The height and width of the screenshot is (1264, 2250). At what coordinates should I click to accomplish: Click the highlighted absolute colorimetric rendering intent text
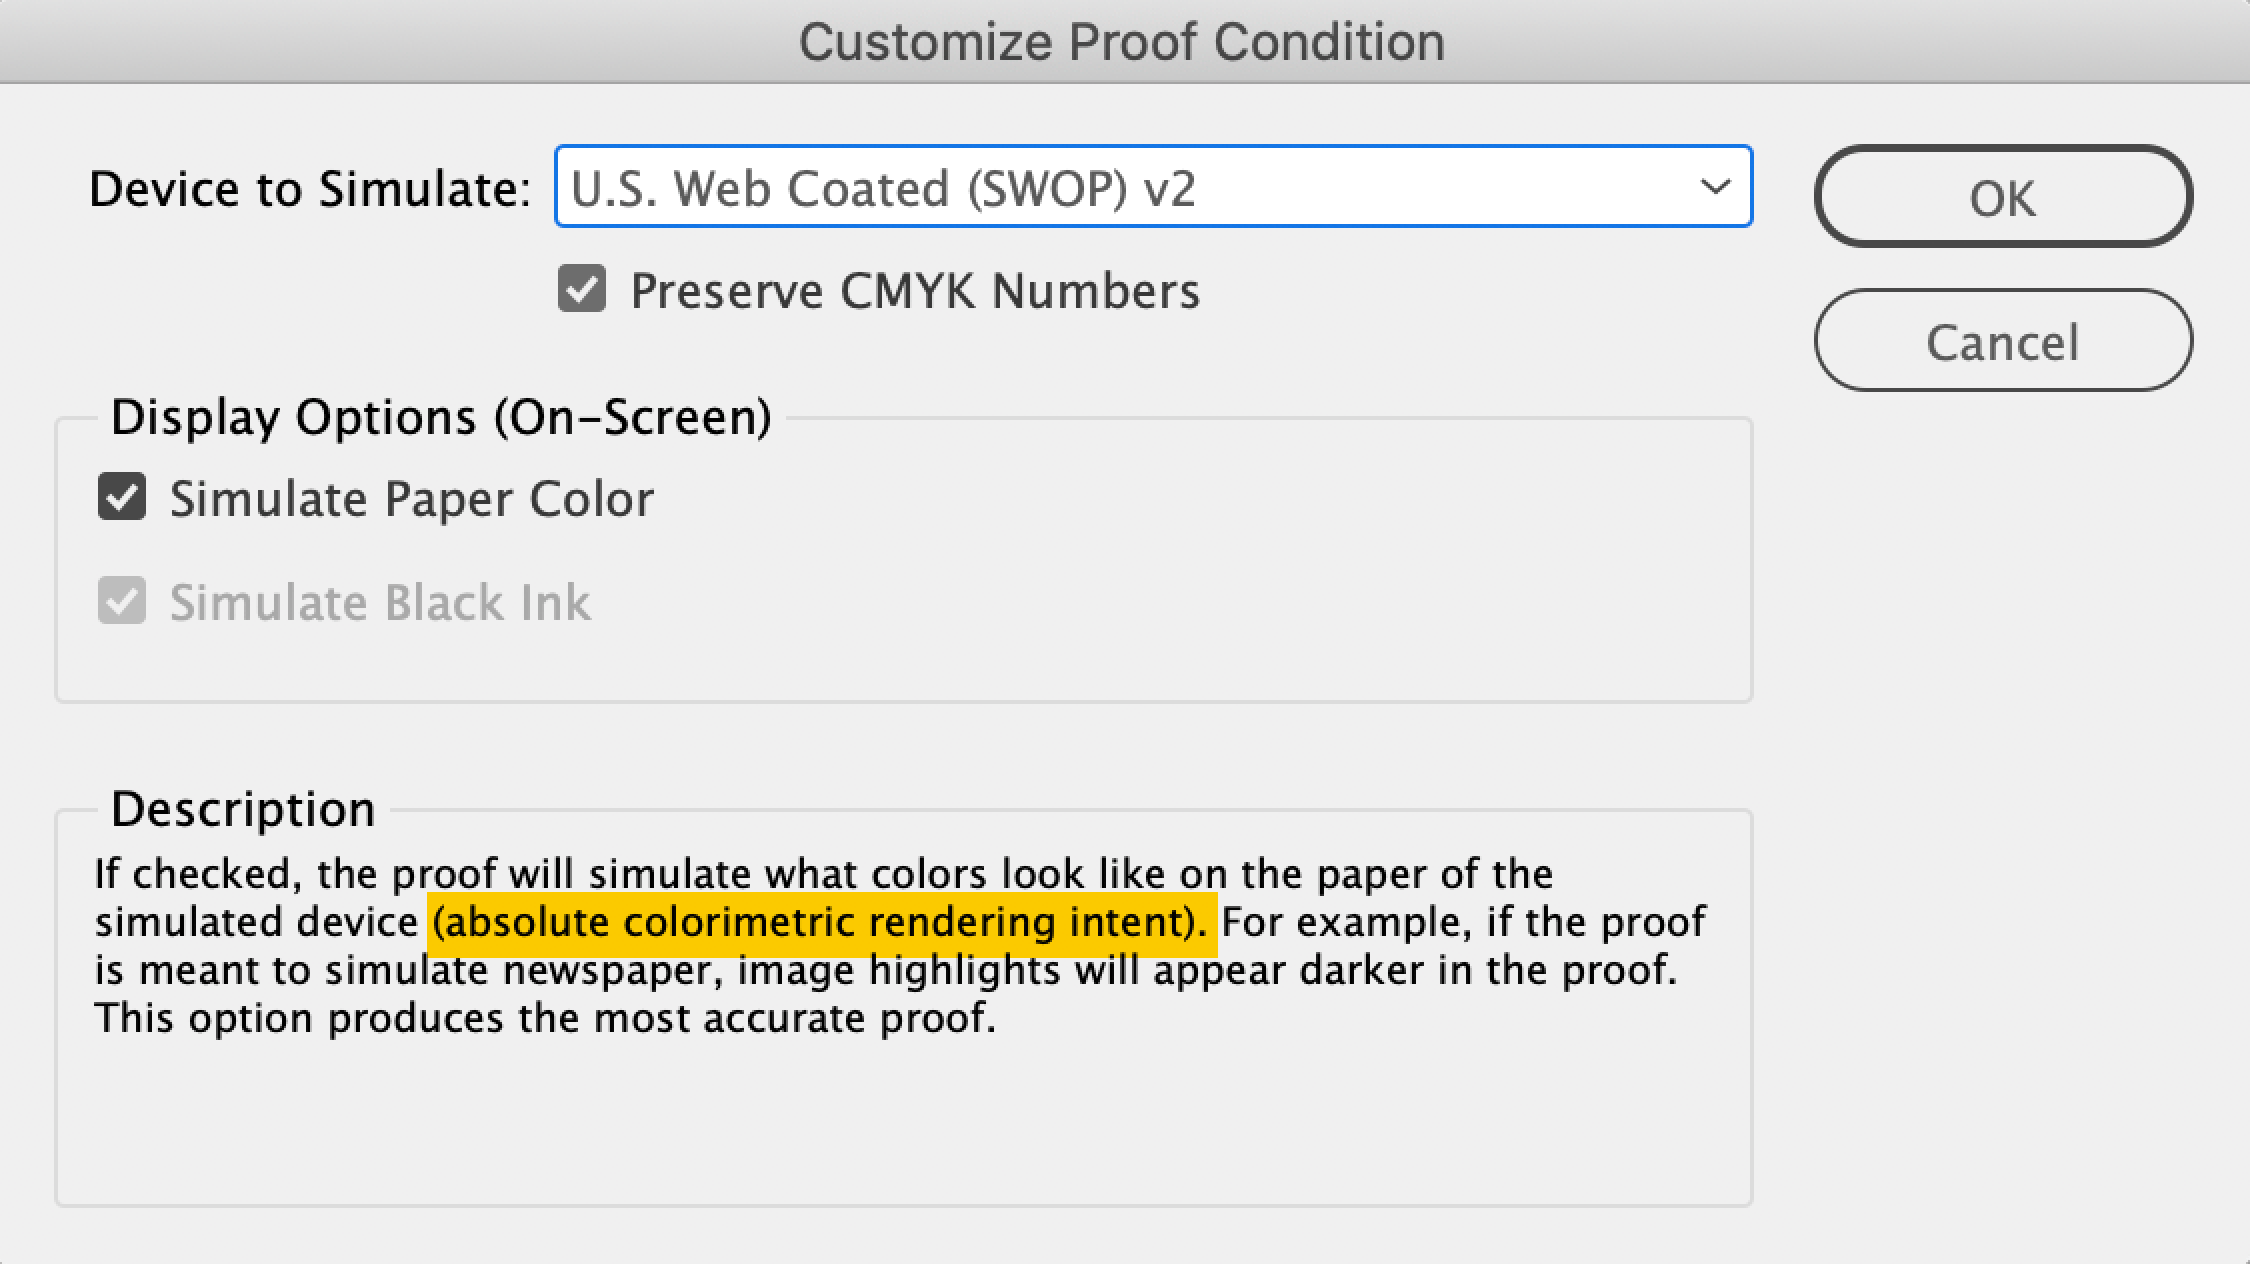tap(818, 921)
